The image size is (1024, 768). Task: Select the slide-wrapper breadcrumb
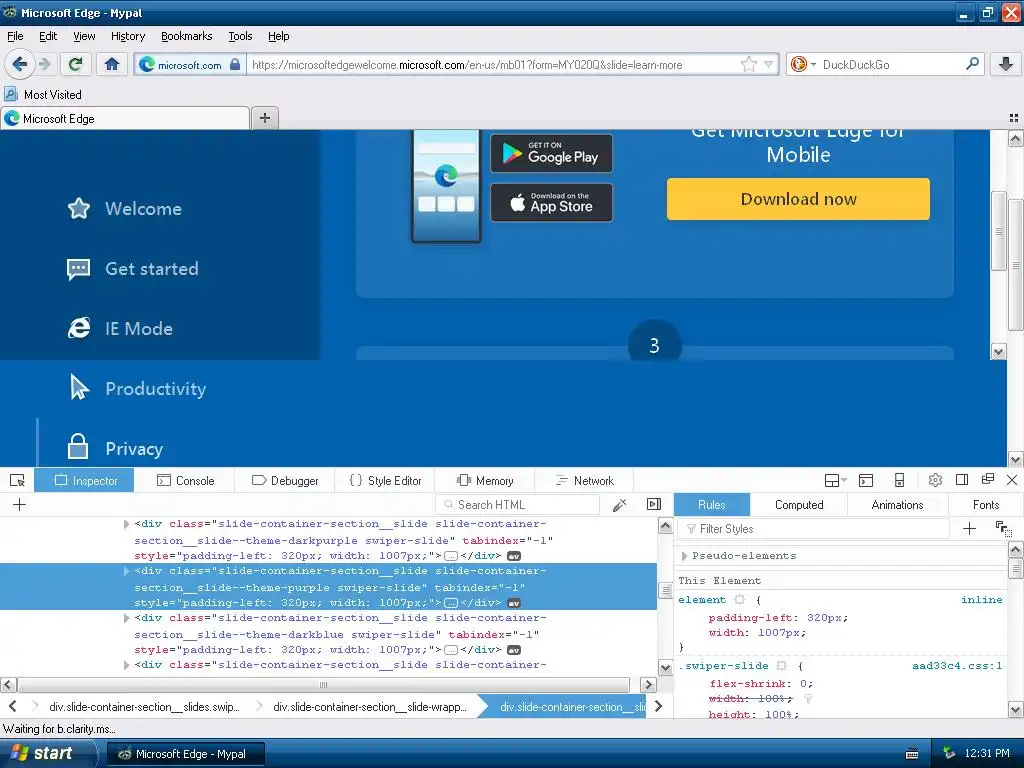370,707
